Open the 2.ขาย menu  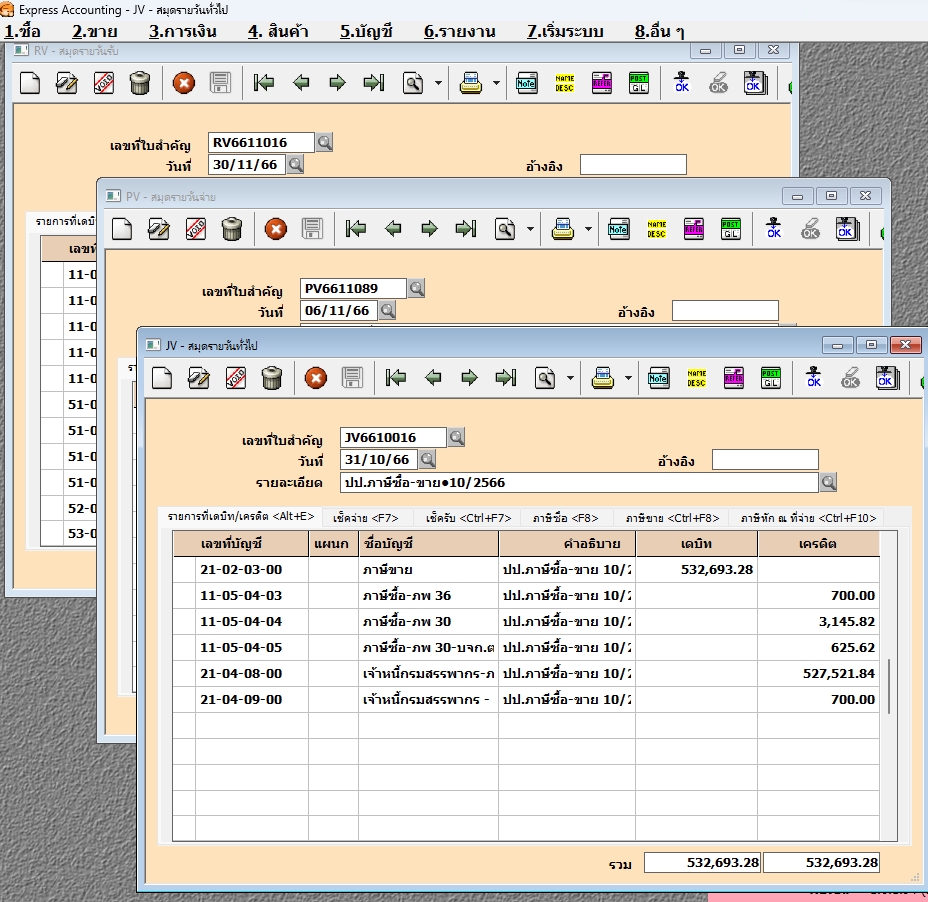[x=95, y=31]
